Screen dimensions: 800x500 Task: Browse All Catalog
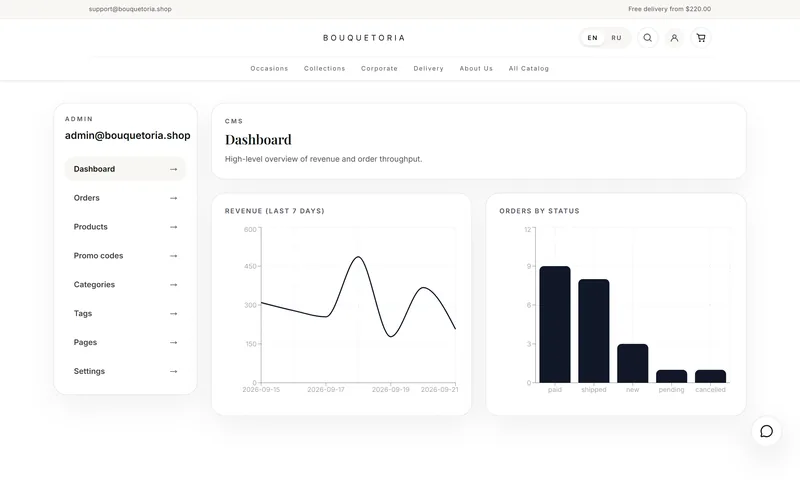pos(529,68)
